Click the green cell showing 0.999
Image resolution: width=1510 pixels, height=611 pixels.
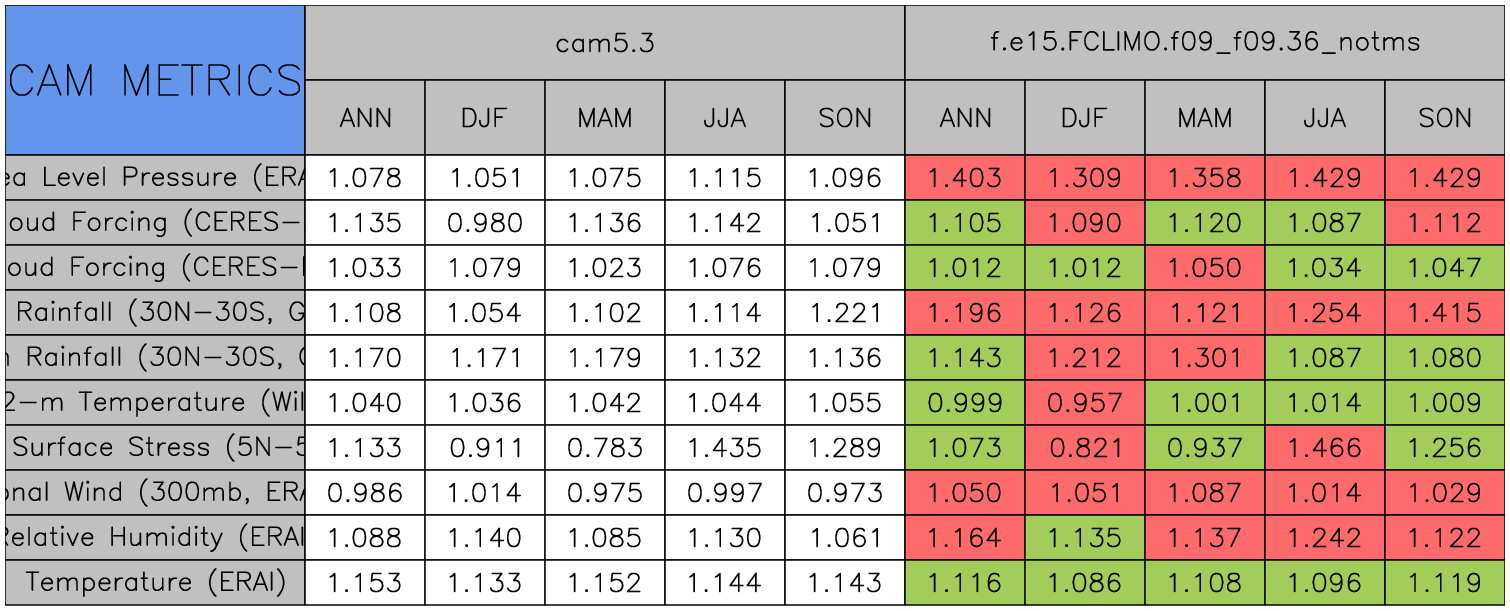(965, 403)
